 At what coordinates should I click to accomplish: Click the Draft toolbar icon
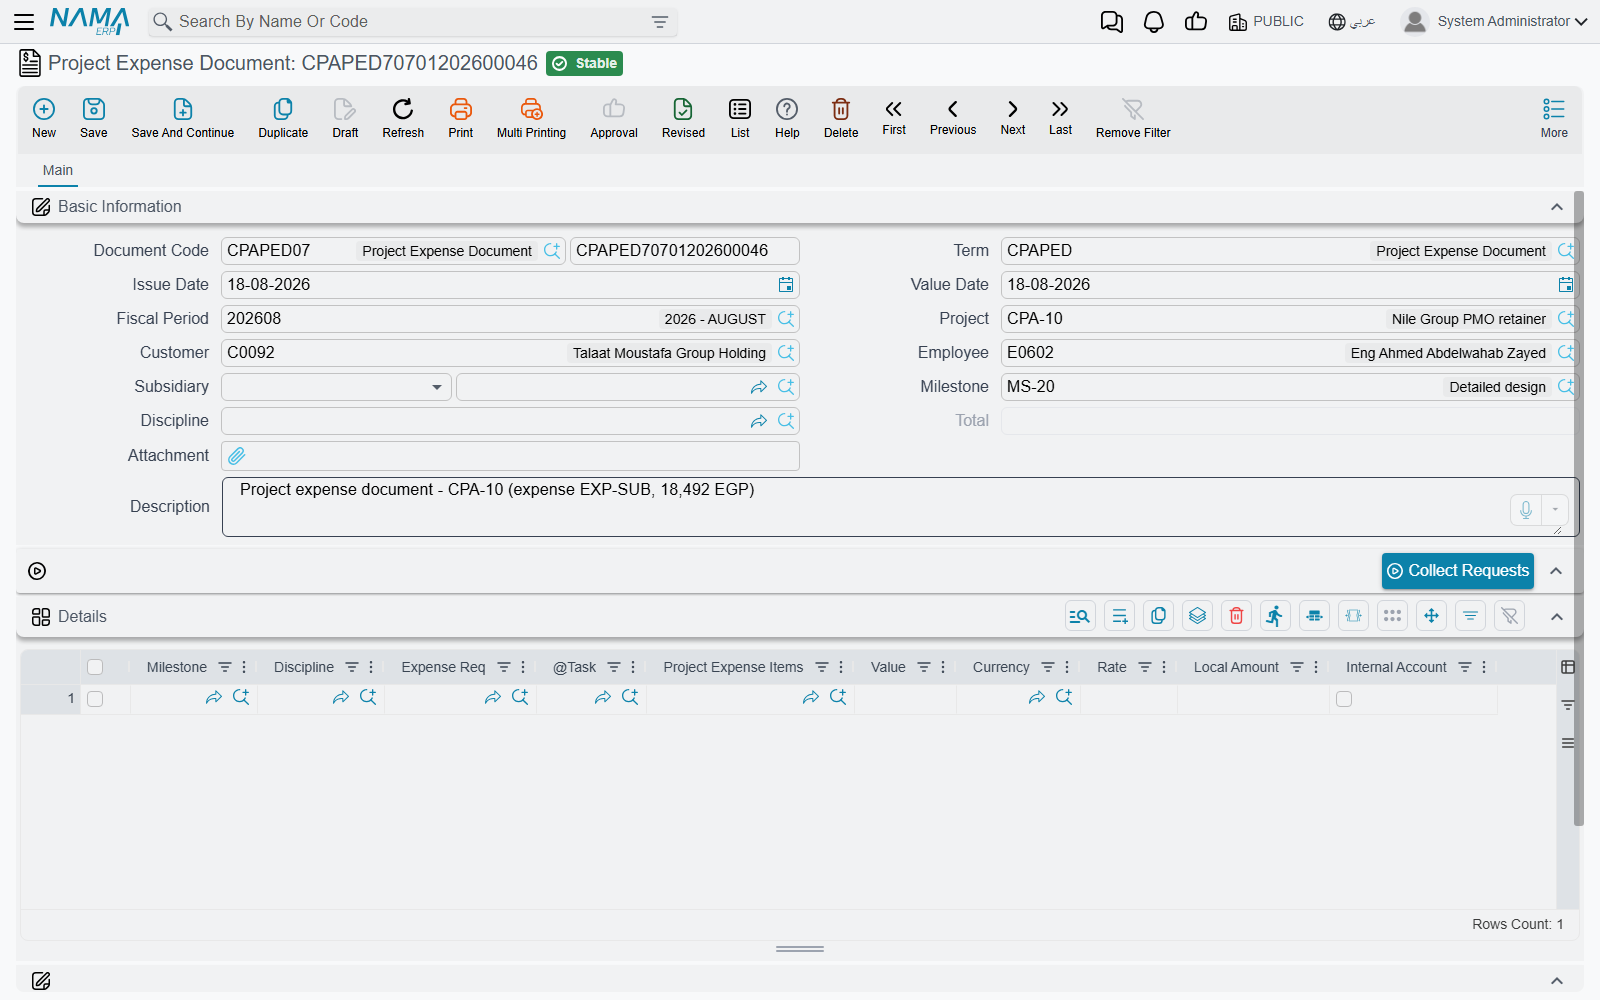coord(345,118)
